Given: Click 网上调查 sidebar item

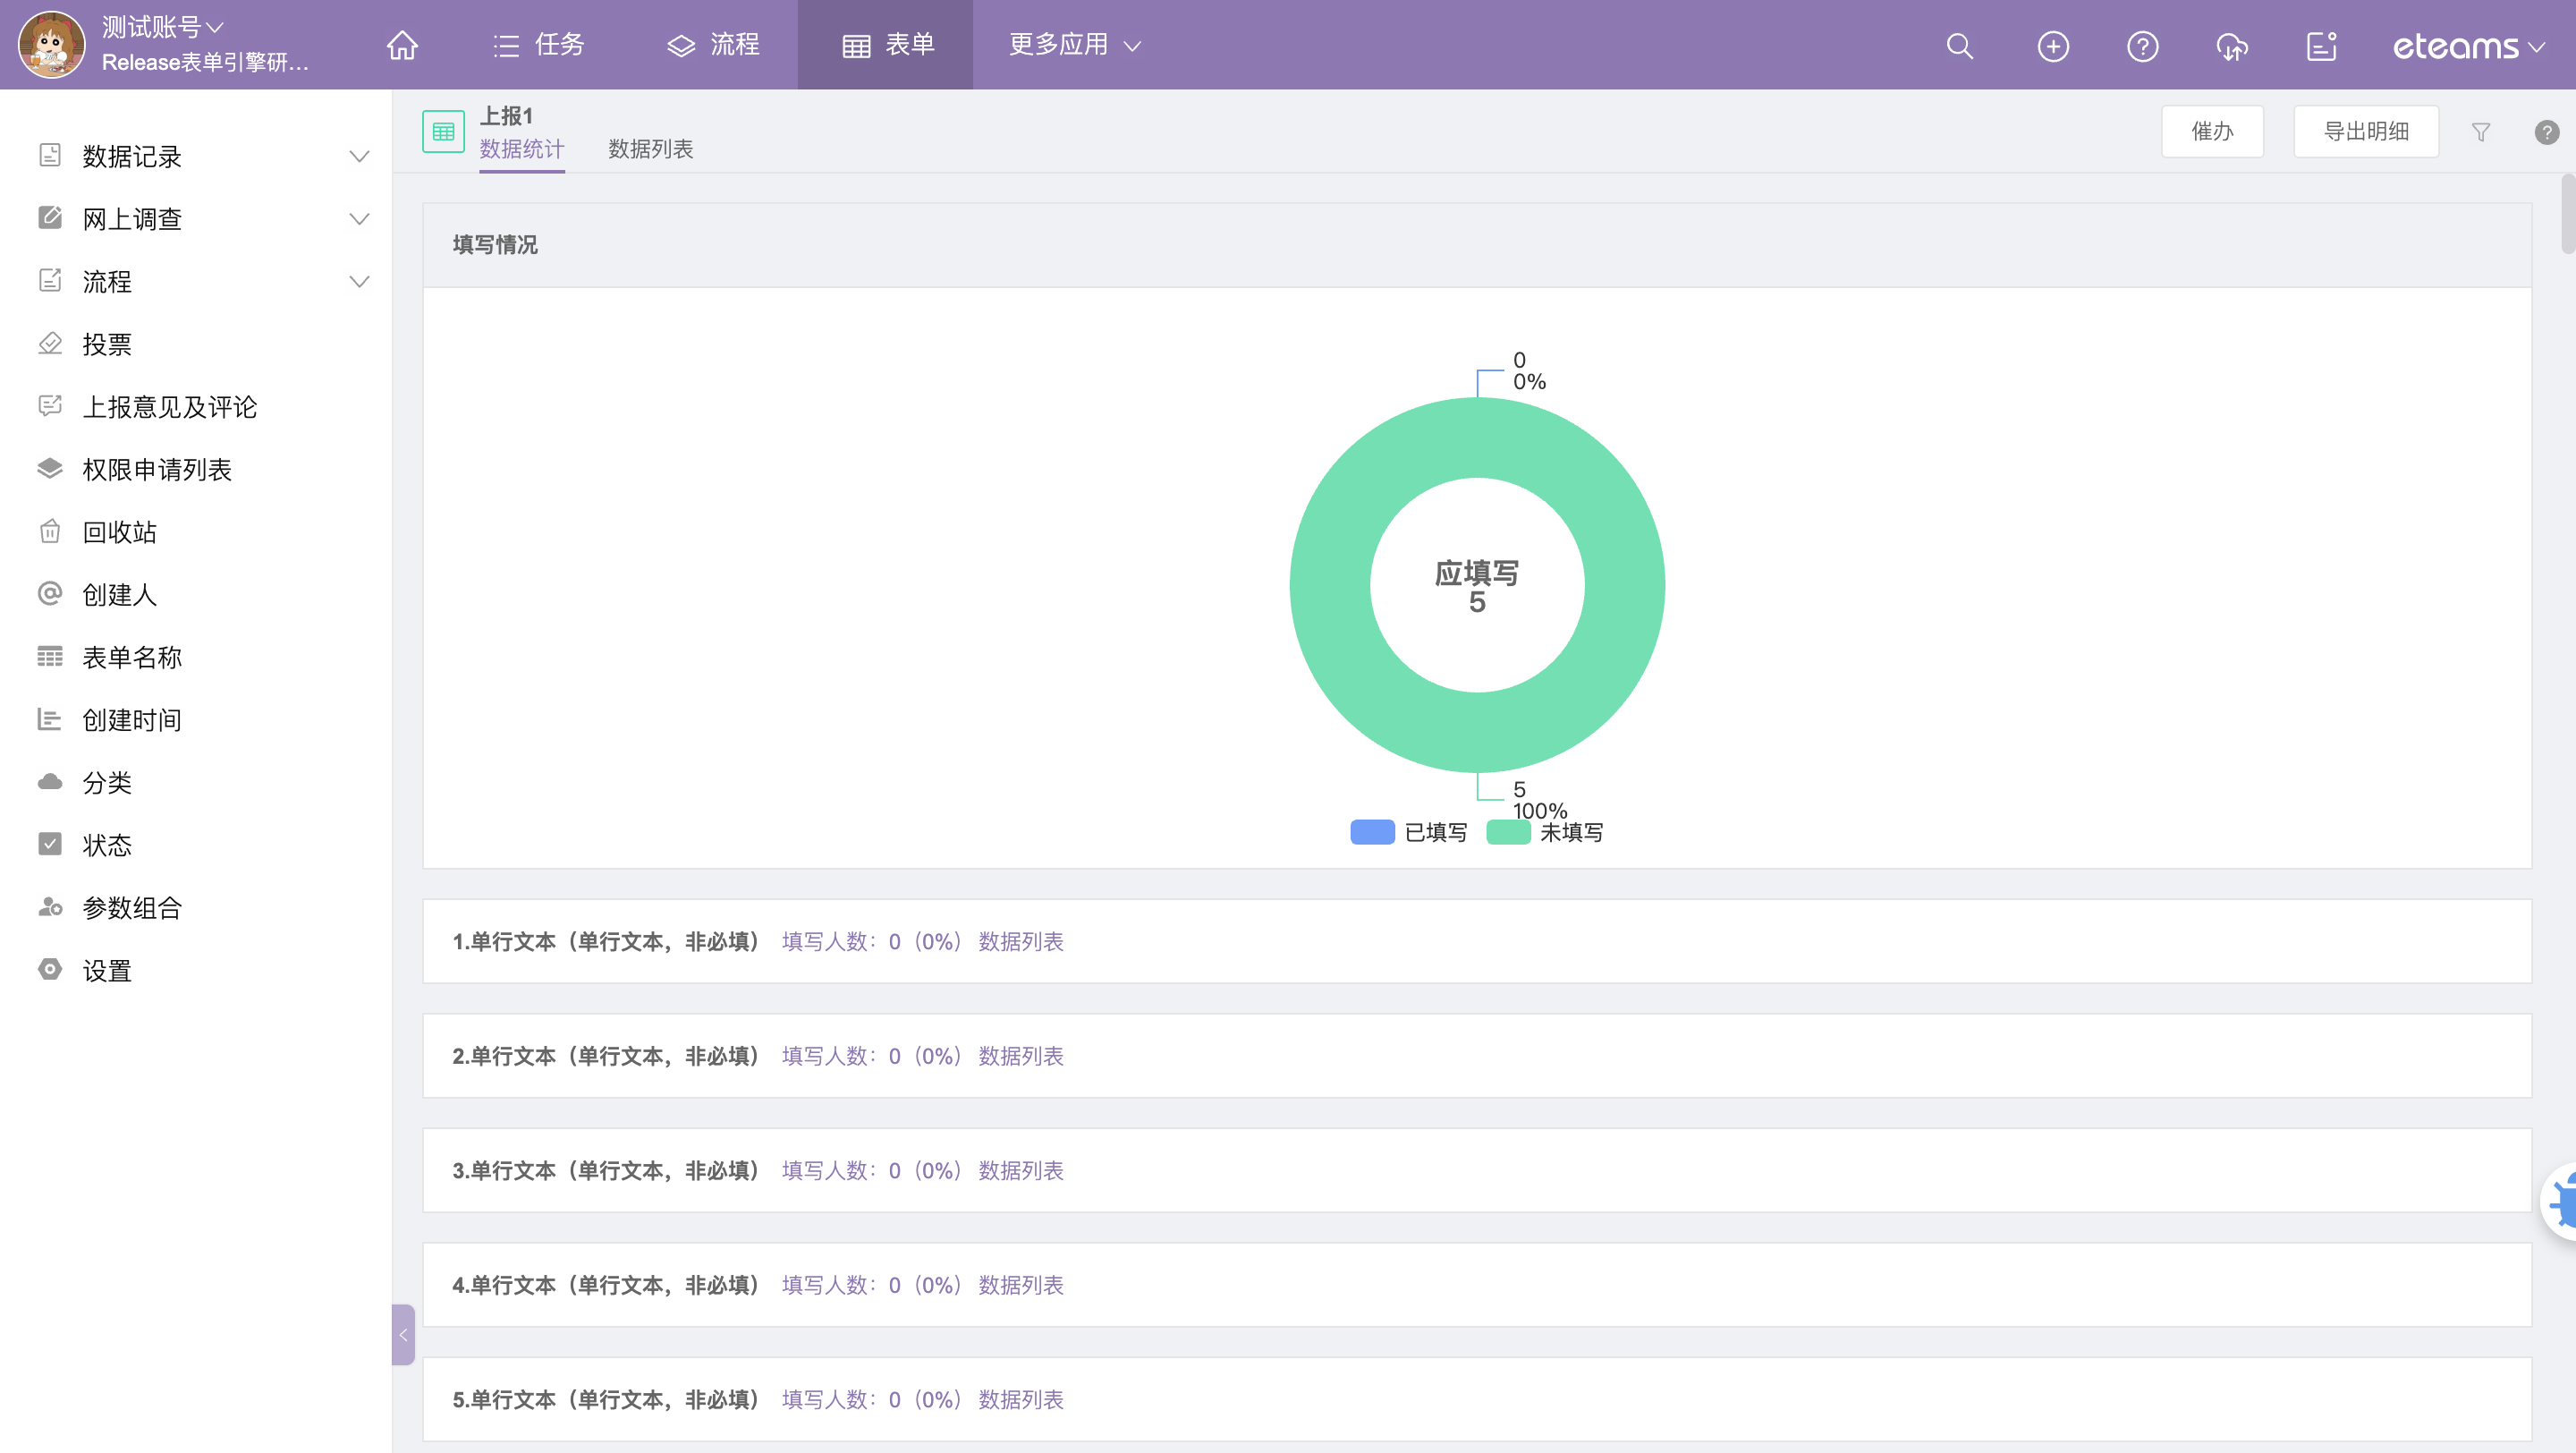Looking at the screenshot, I should [x=132, y=219].
